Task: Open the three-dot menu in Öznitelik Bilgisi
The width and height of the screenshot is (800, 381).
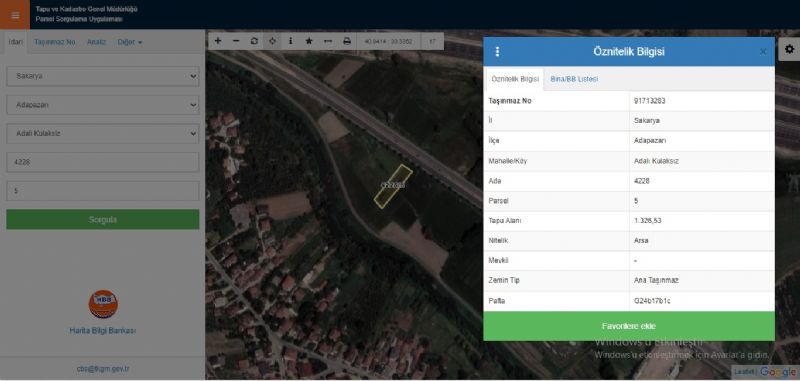Action: 497,52
